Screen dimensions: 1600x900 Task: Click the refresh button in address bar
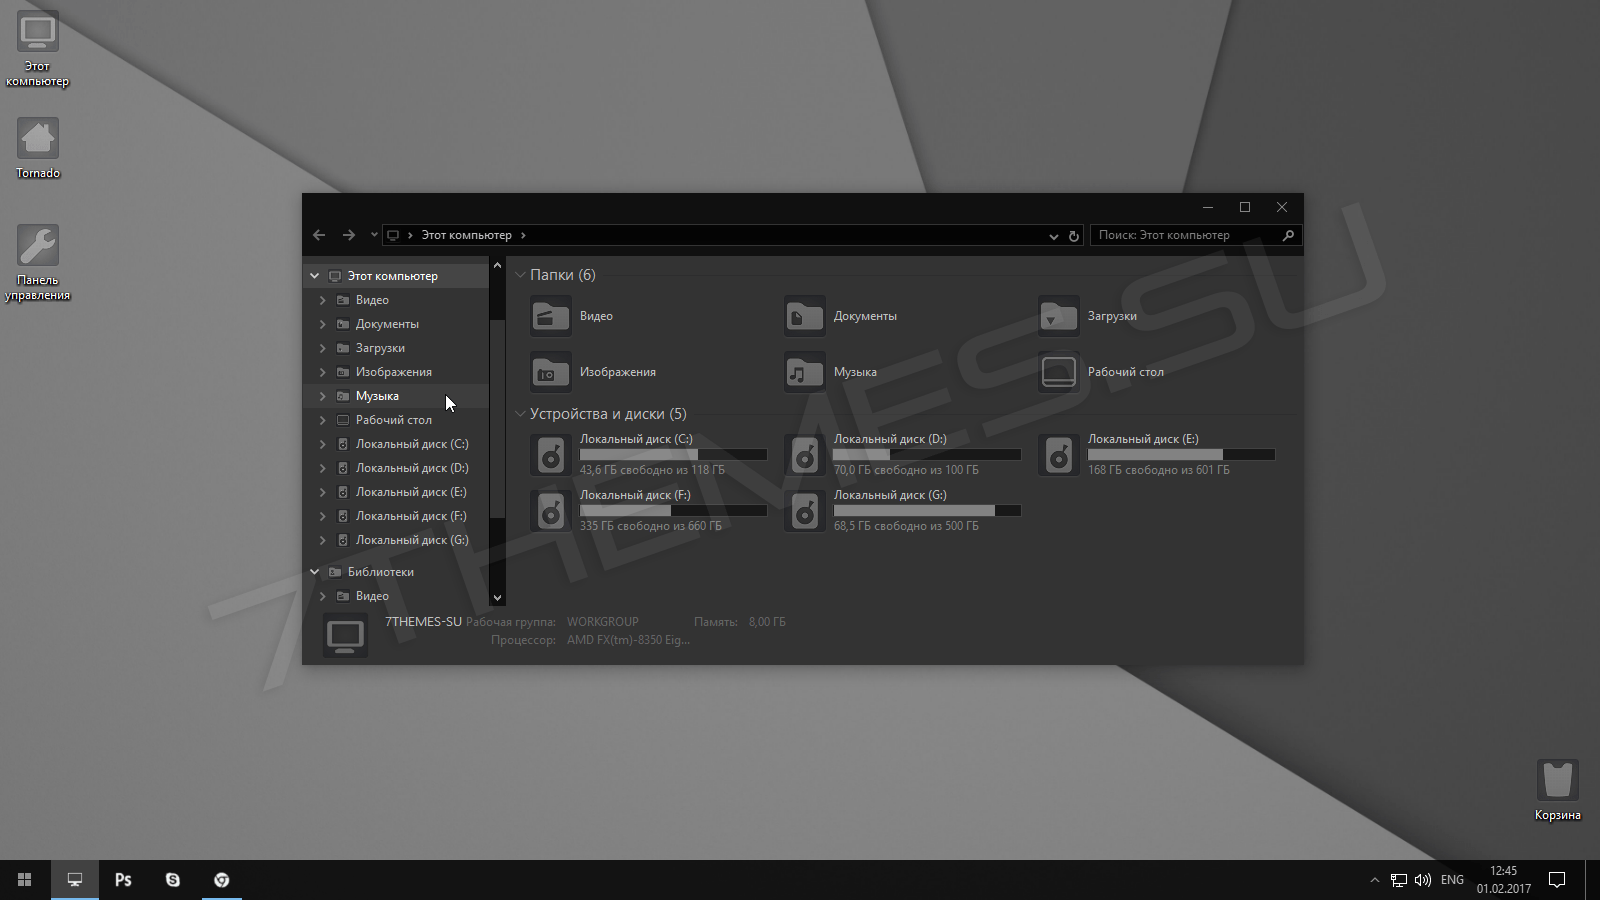pos(1074,236)
